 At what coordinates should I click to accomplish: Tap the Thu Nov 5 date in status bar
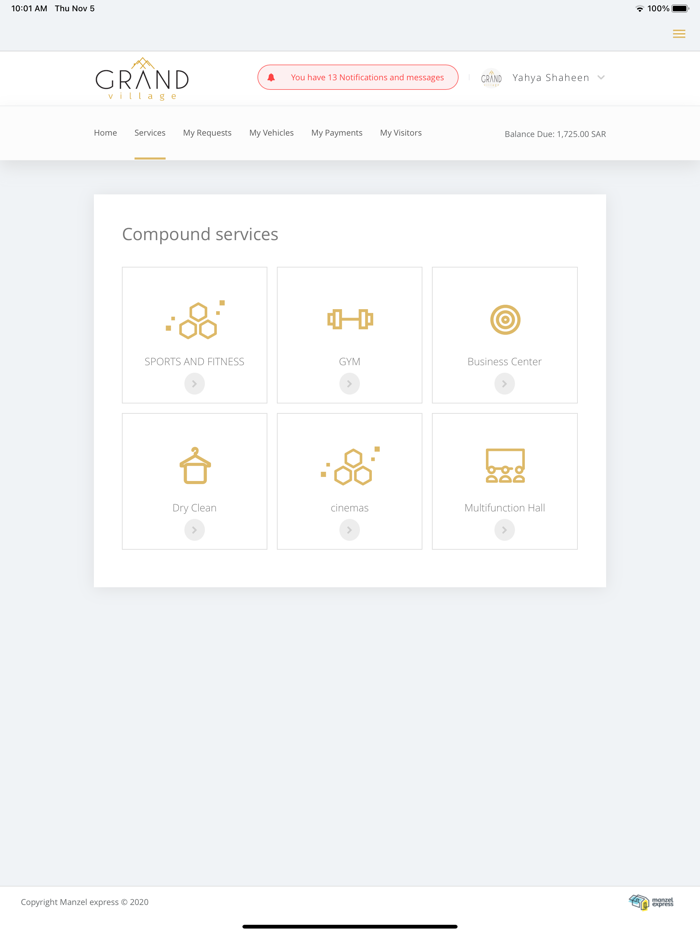[74, 8]
